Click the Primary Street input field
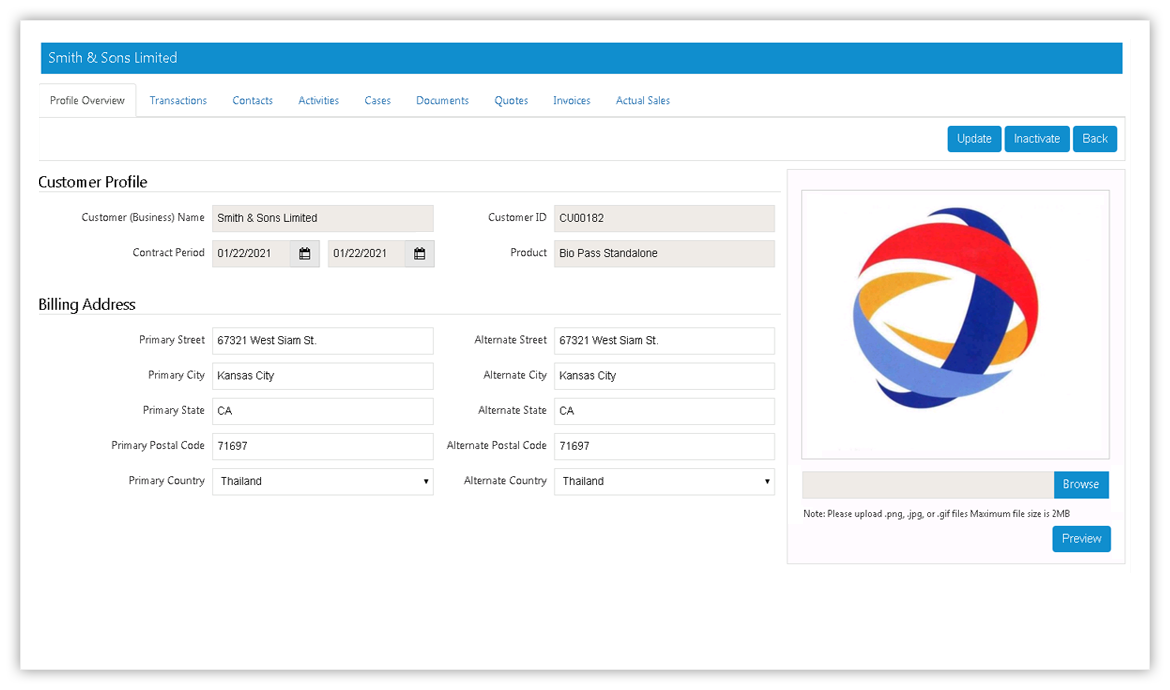This screenshot has height=690, width=1170. (x=323, y=341)
